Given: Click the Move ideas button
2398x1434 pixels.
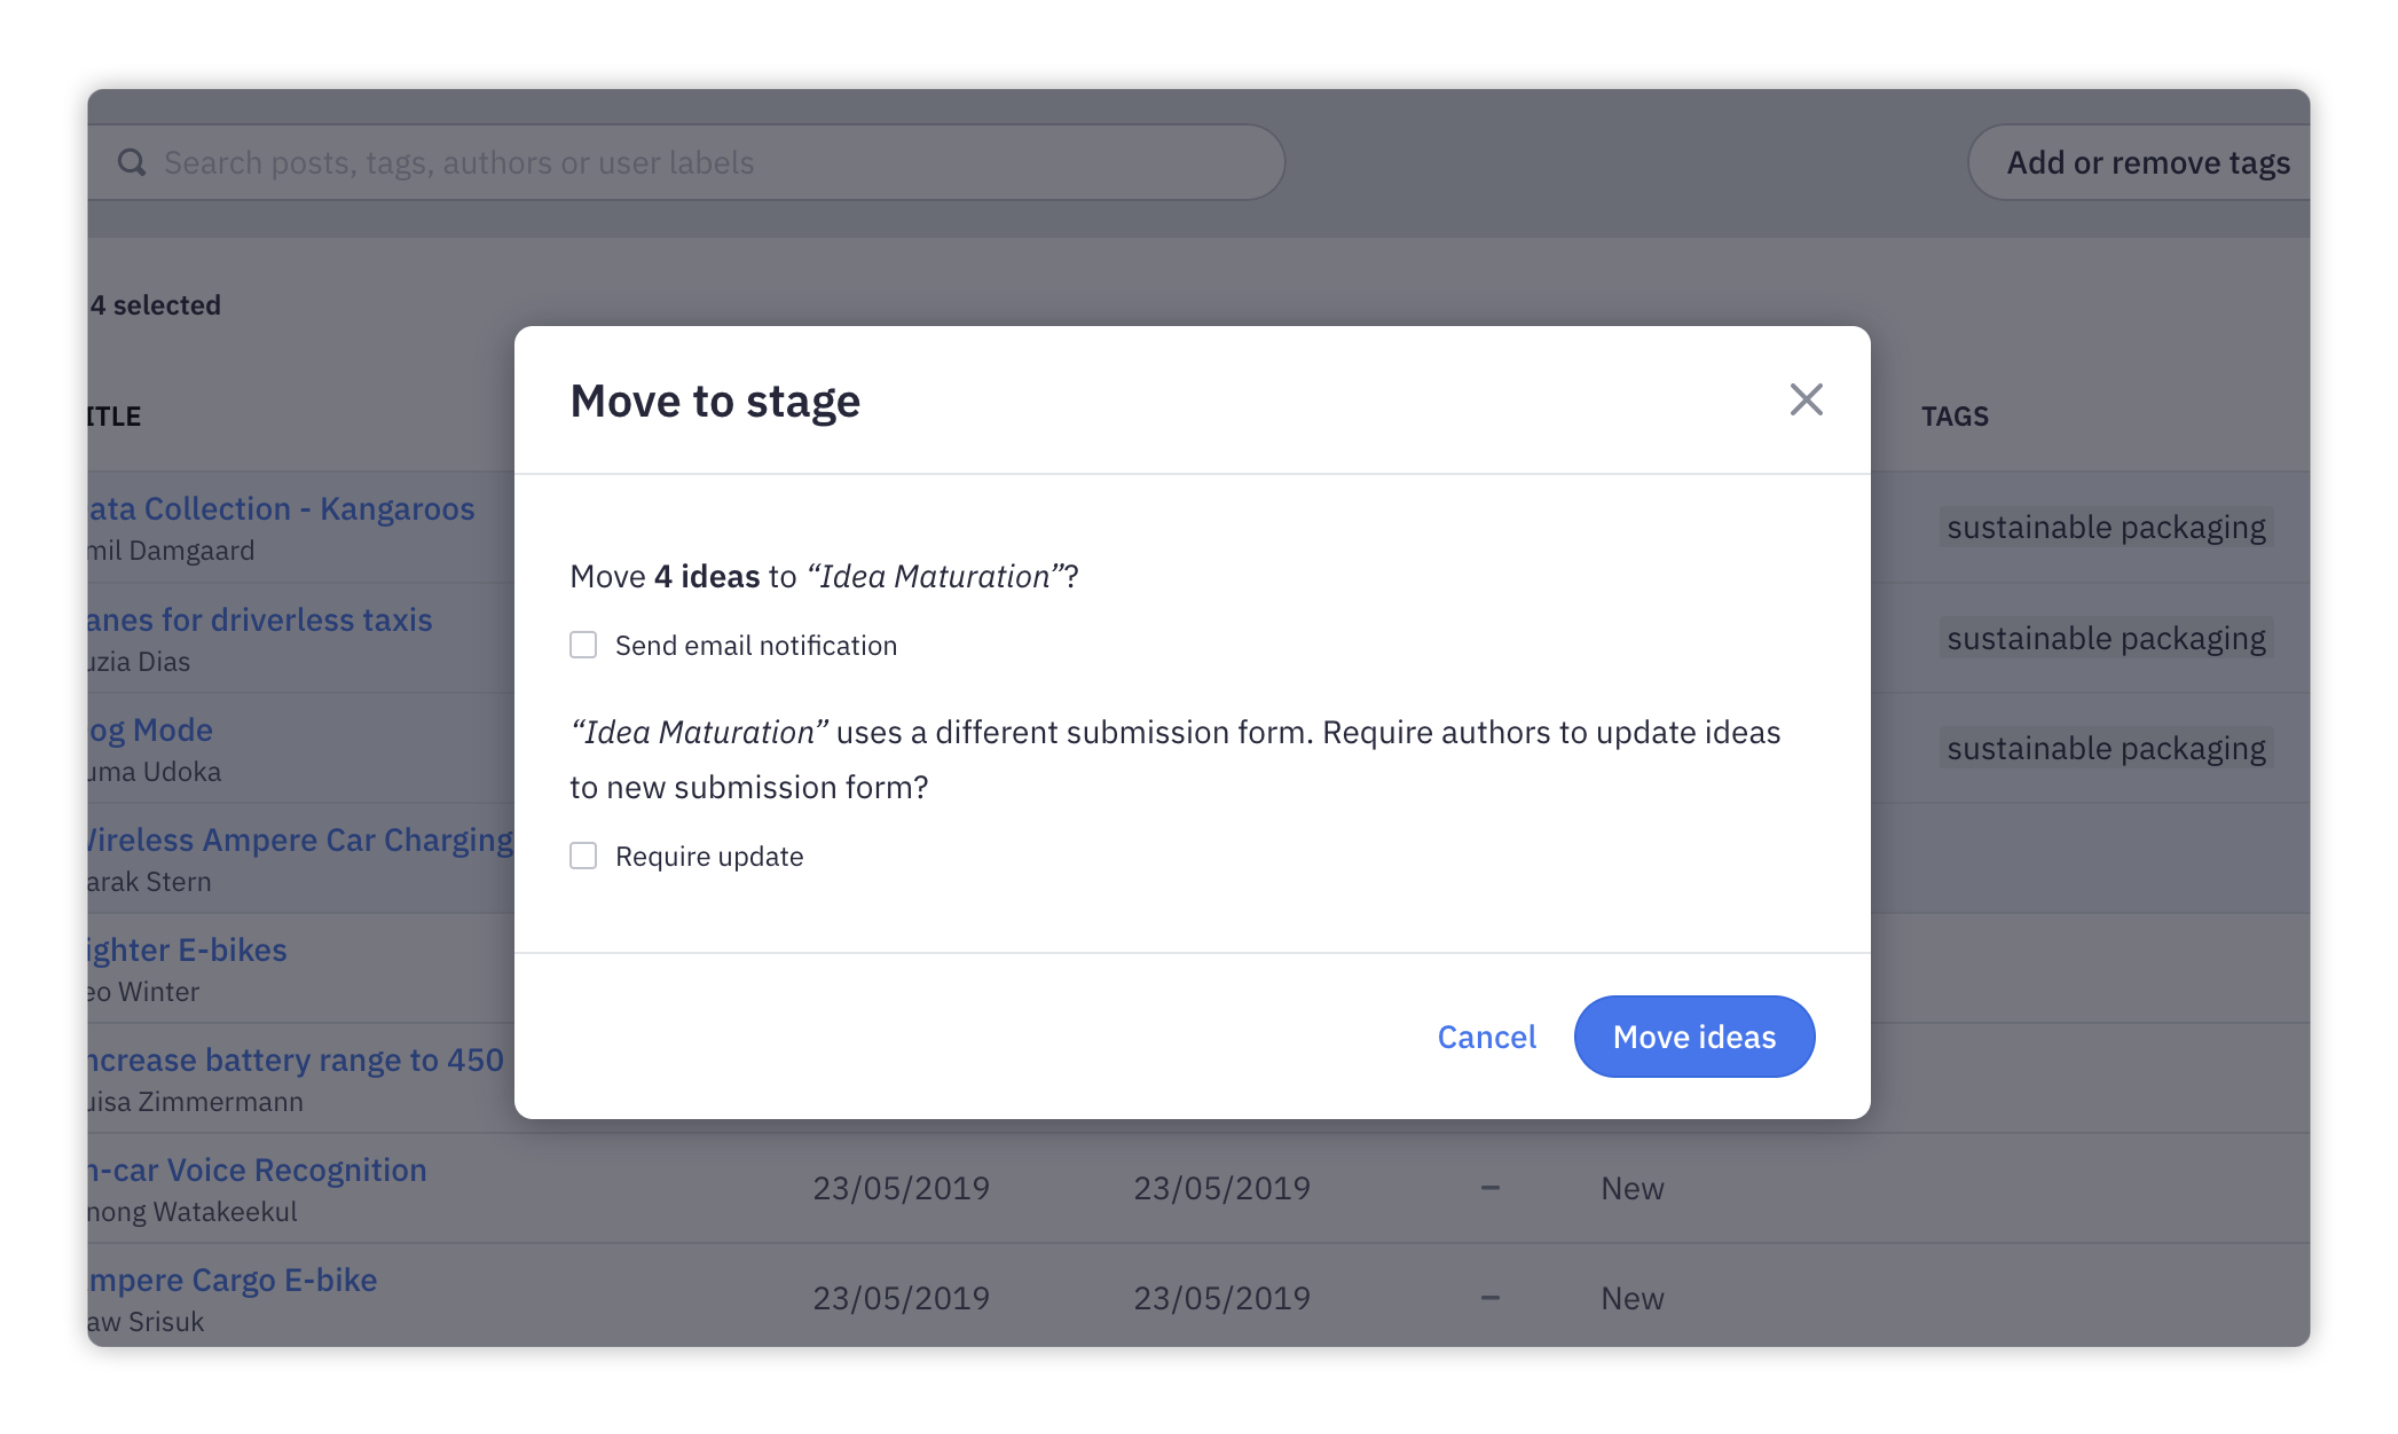Looking at the screenshot, I should point(1693,1036).
